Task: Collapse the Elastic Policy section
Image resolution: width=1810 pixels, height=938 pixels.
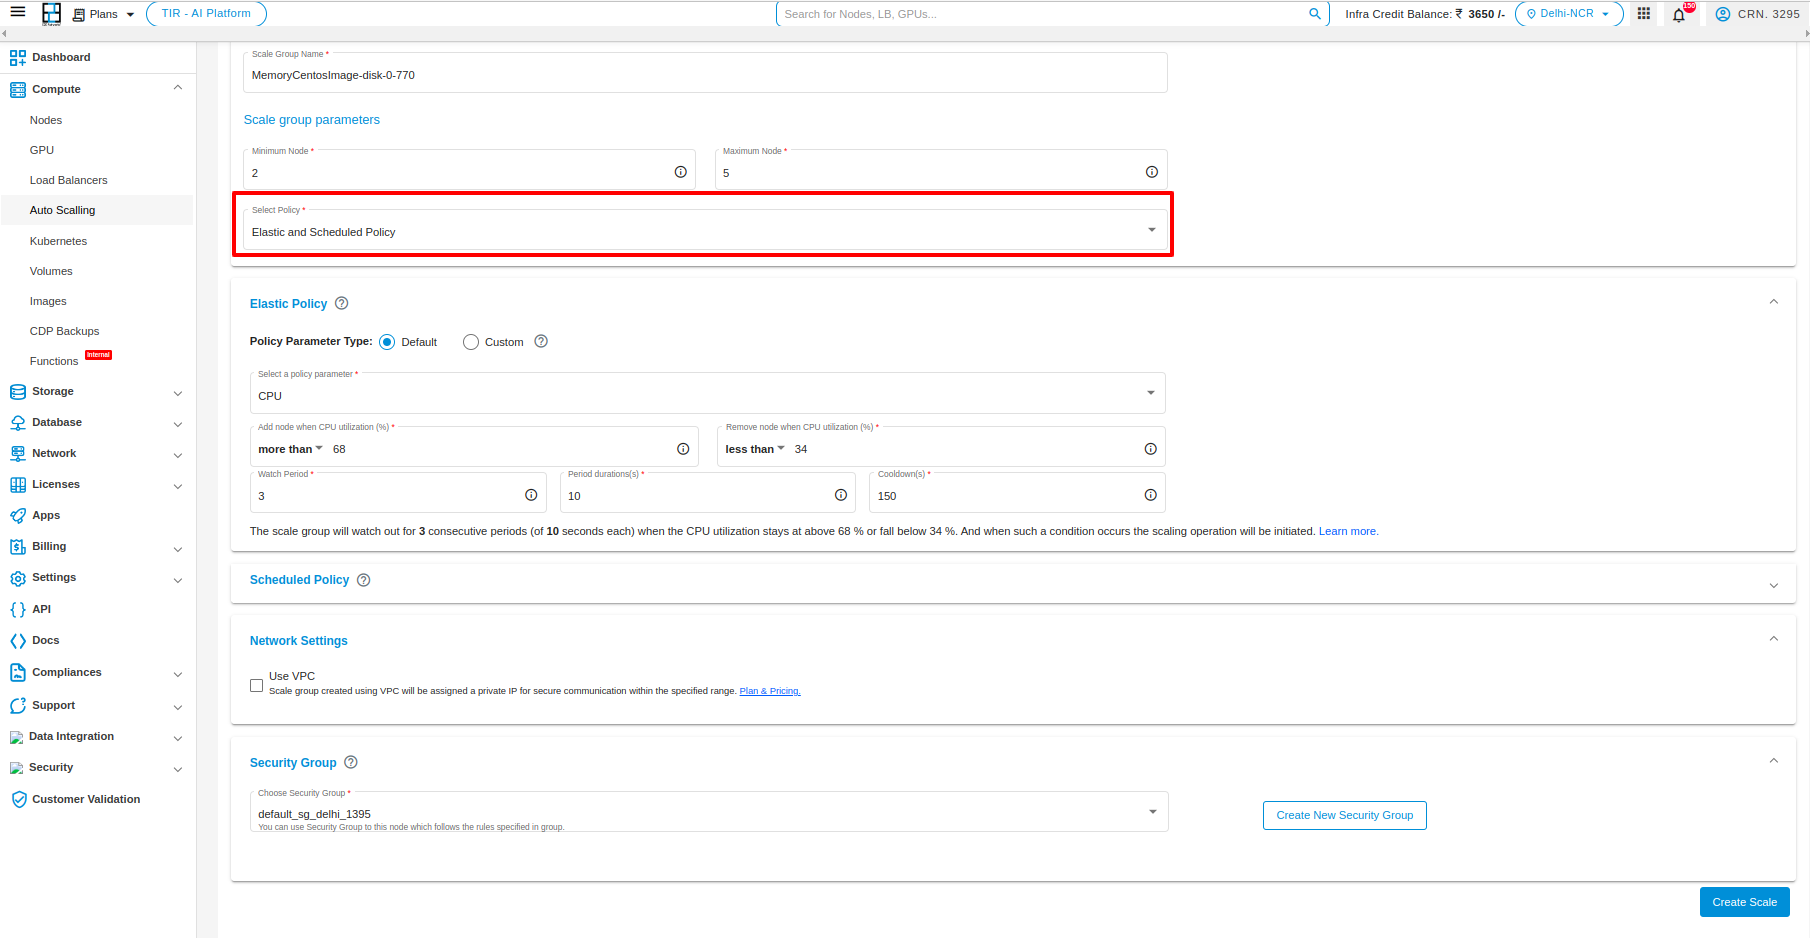Action: point(1774,302)
